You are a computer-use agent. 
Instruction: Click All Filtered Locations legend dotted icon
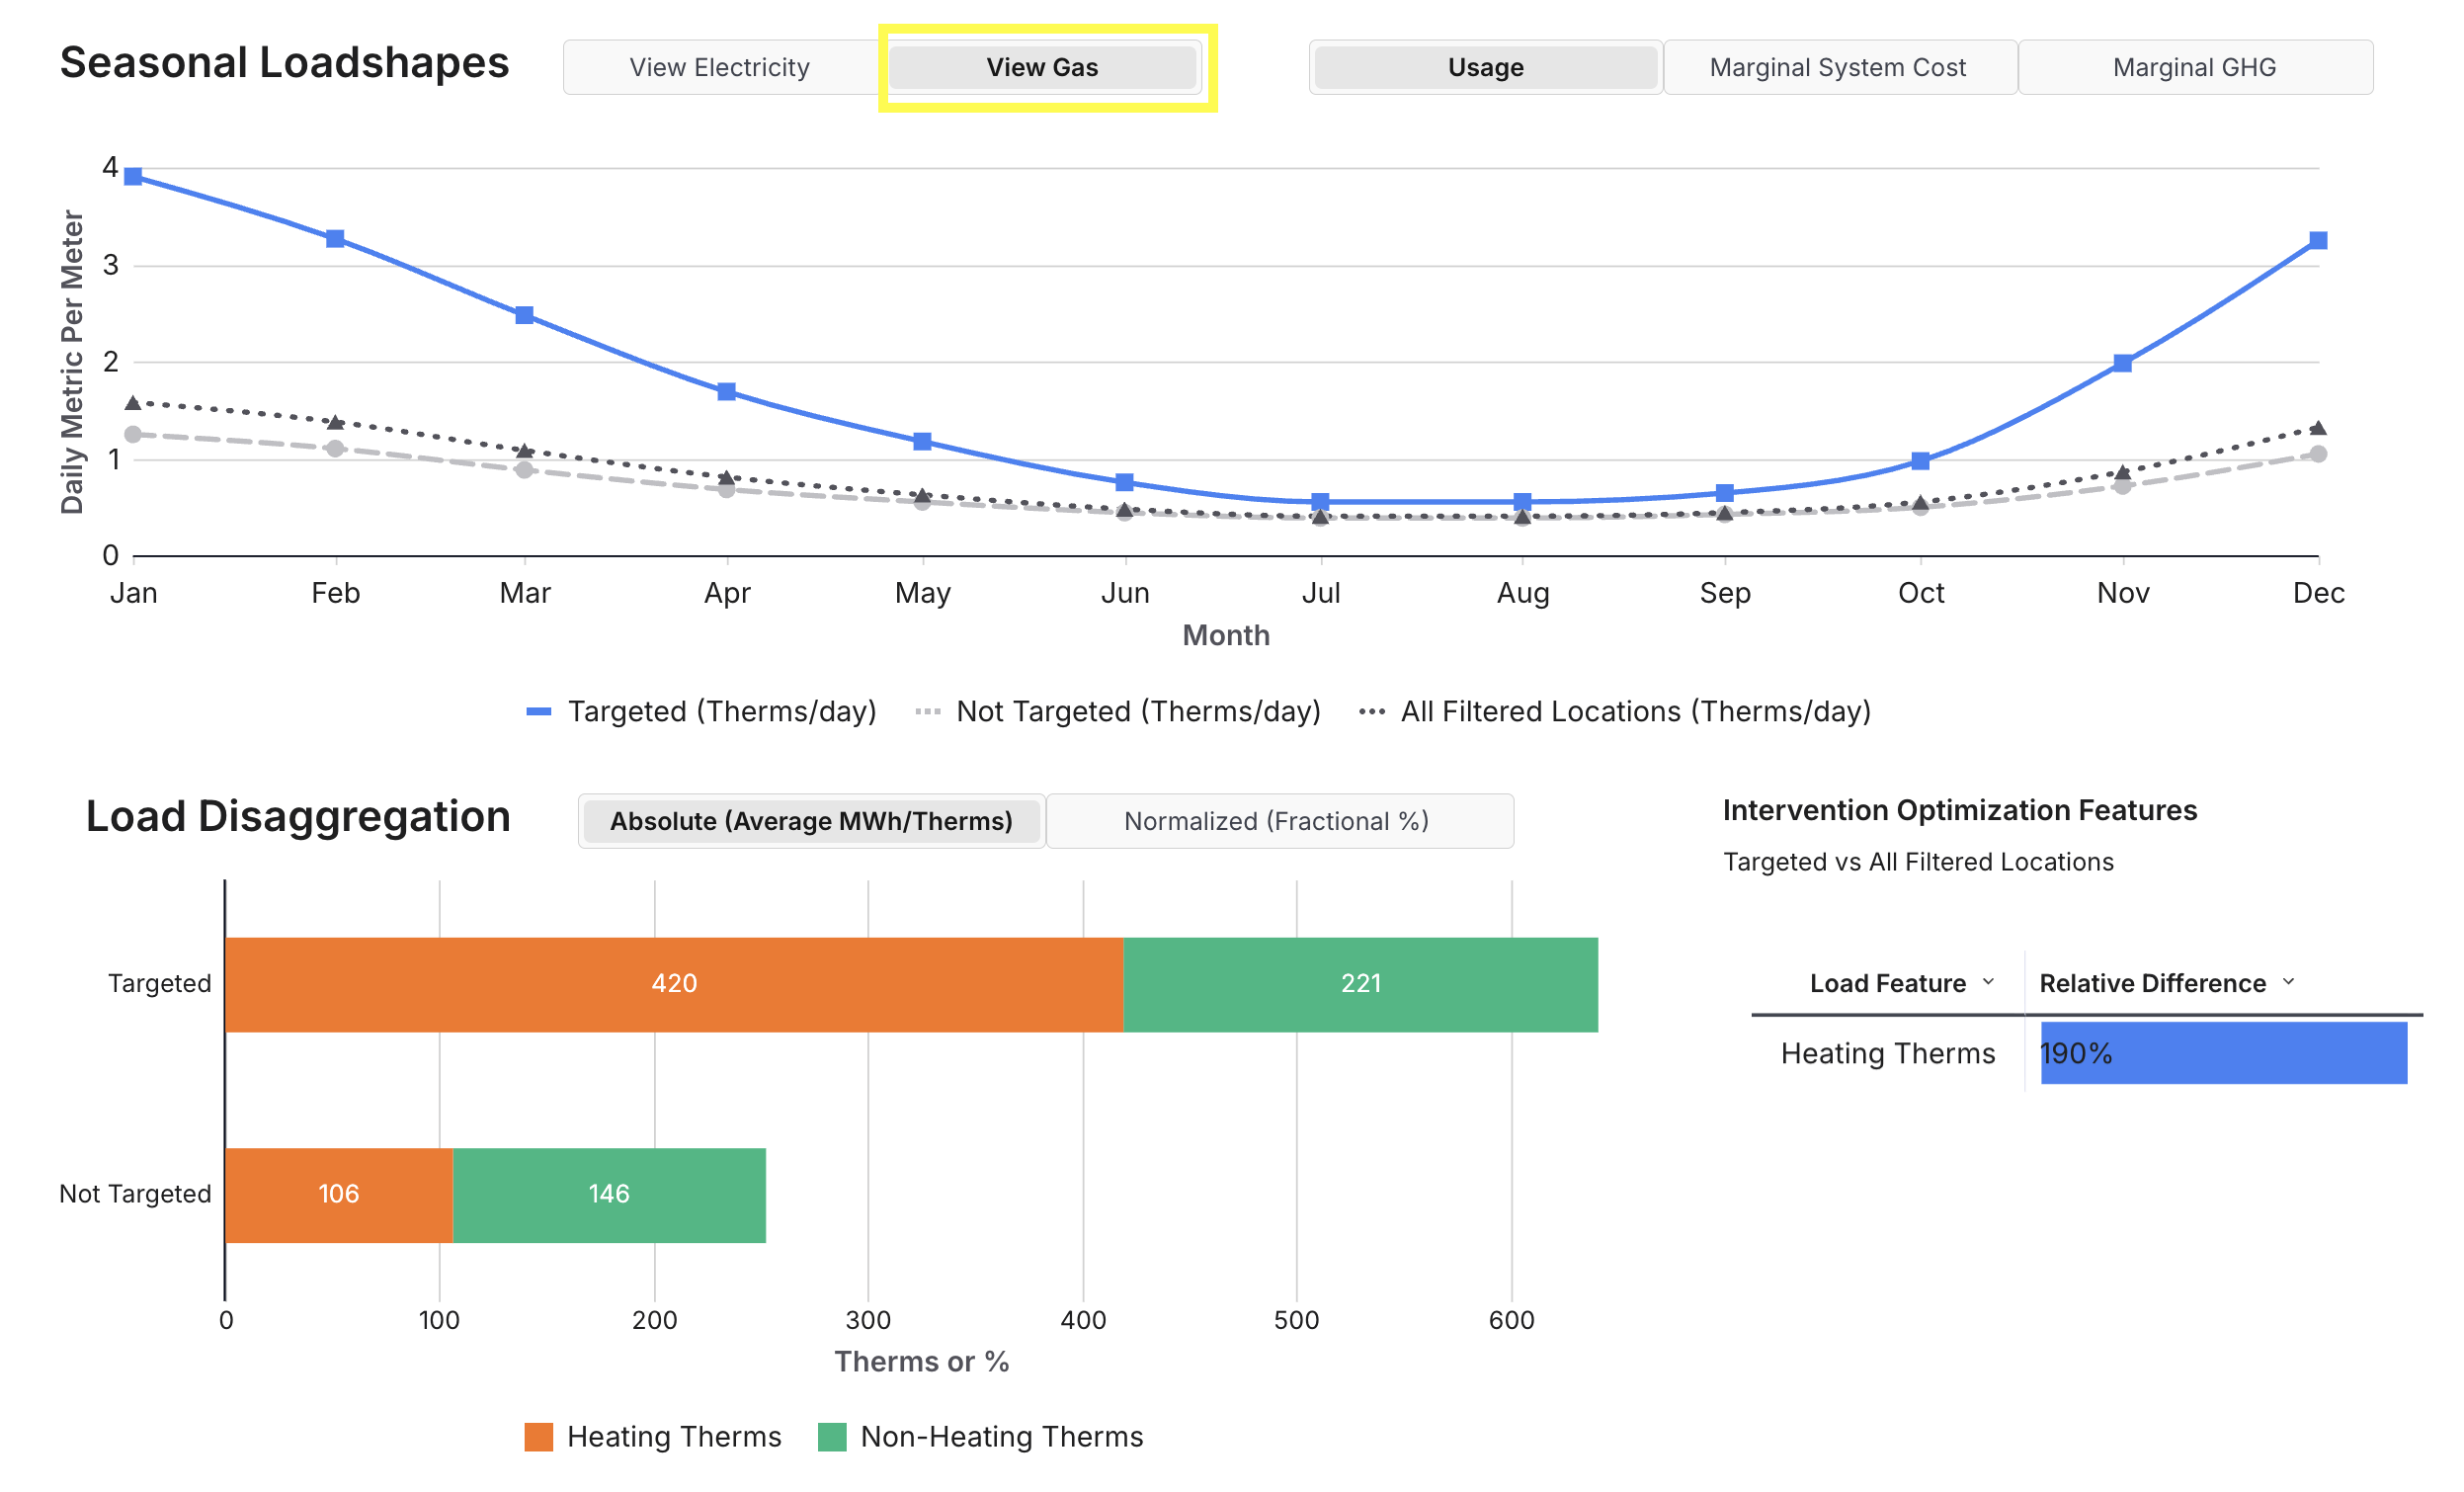click(x=1372, y=712)
